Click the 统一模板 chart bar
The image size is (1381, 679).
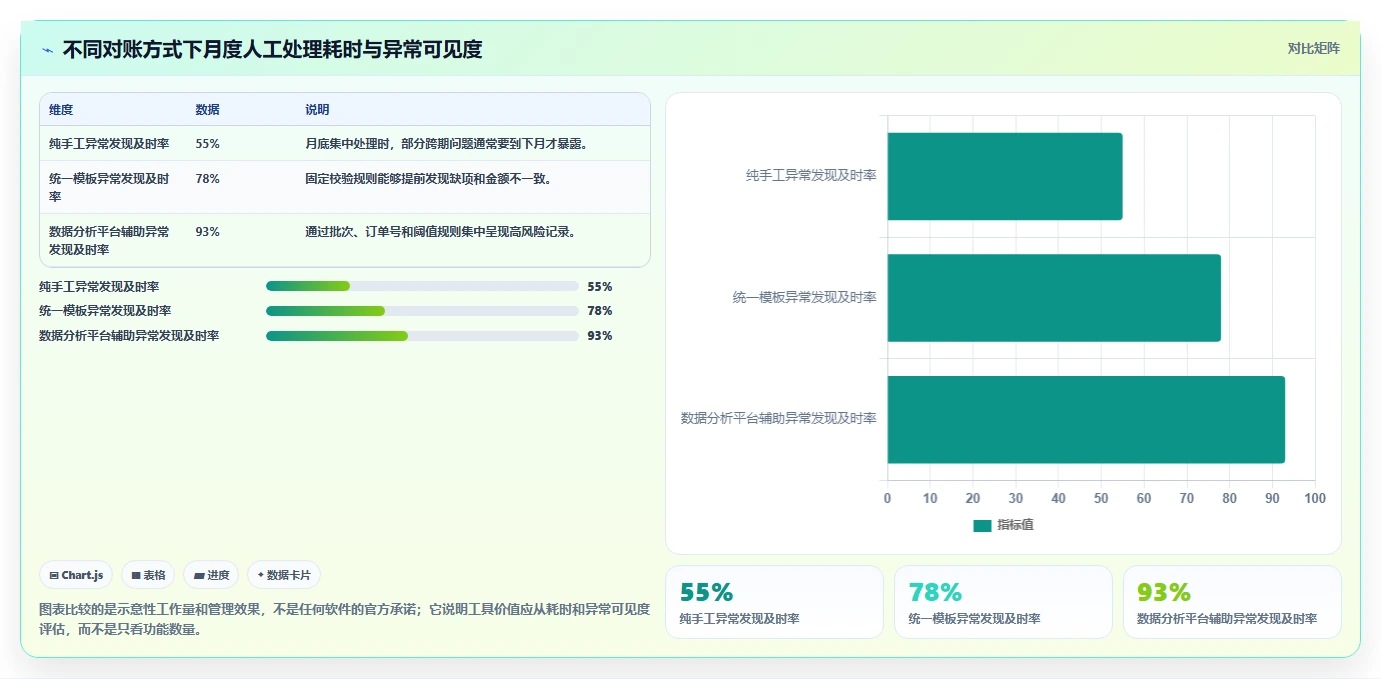[1053, 298]
